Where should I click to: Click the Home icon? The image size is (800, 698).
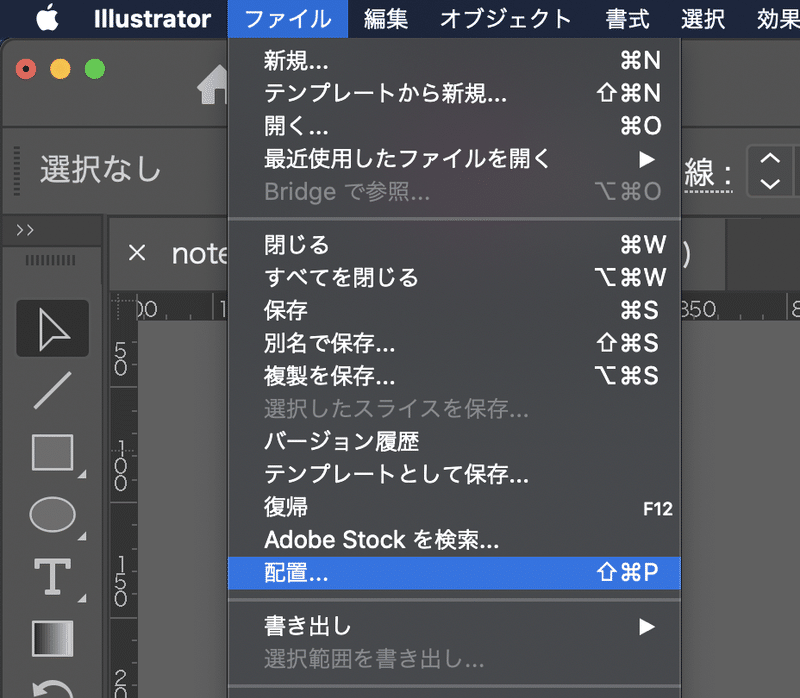pyautogui.click(x=214, y=87)
